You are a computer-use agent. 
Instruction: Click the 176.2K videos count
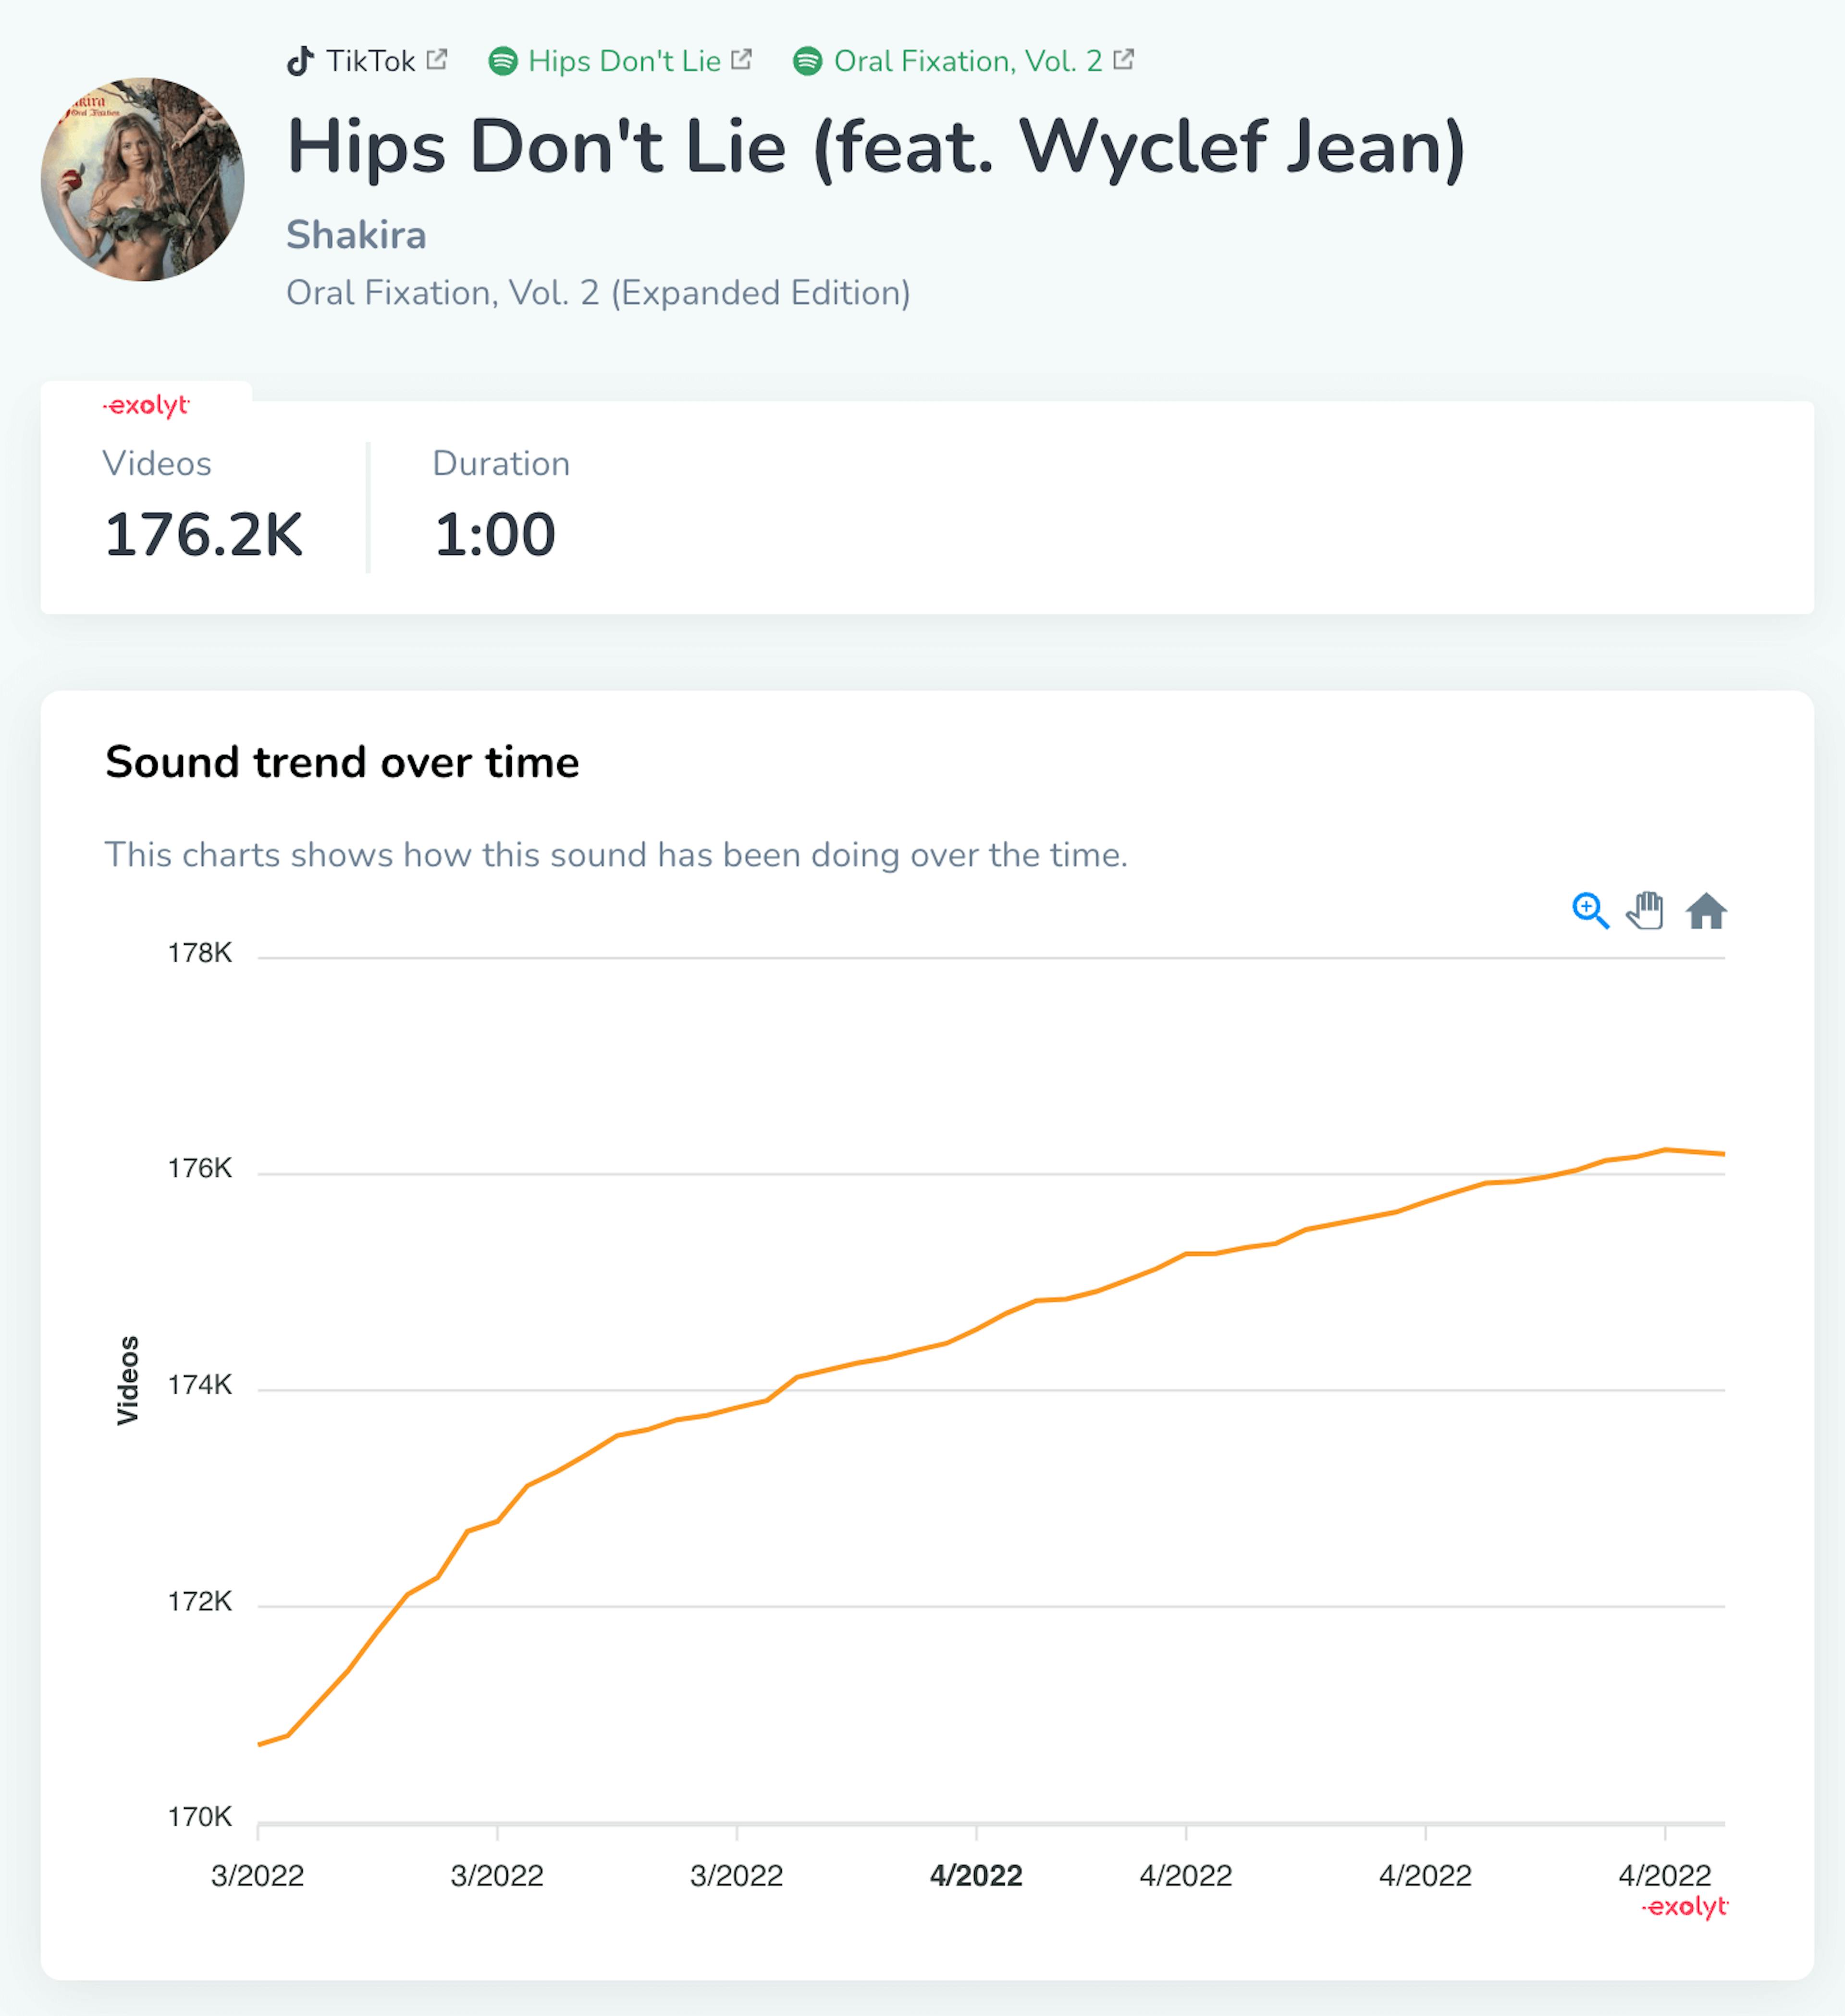(203, 534)
